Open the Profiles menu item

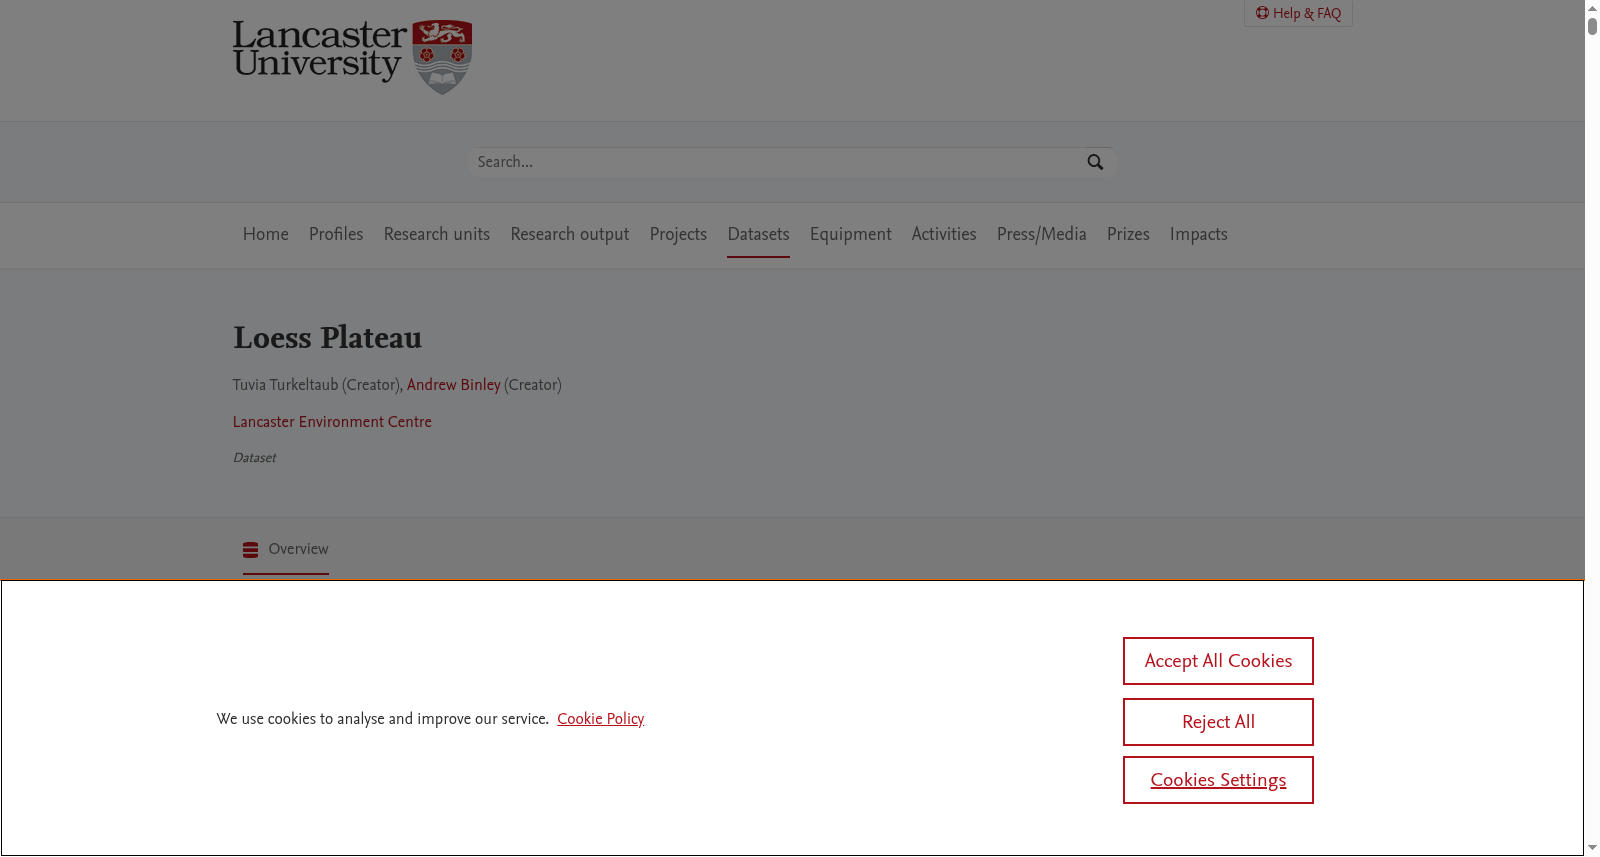click(x=336, y=234)
